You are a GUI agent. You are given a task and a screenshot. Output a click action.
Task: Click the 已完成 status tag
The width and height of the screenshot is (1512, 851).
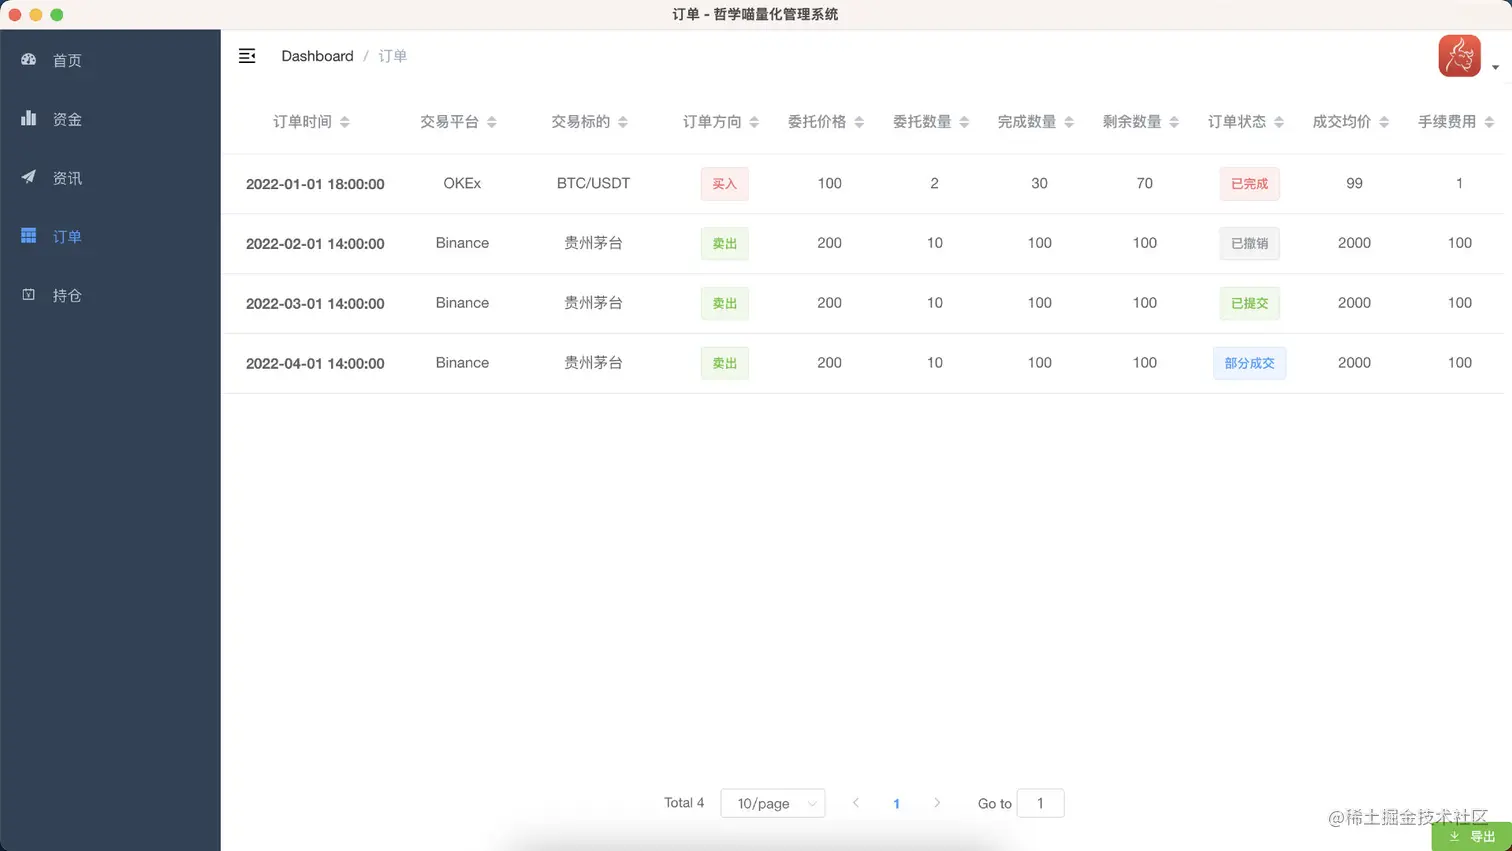[1249, 184]
